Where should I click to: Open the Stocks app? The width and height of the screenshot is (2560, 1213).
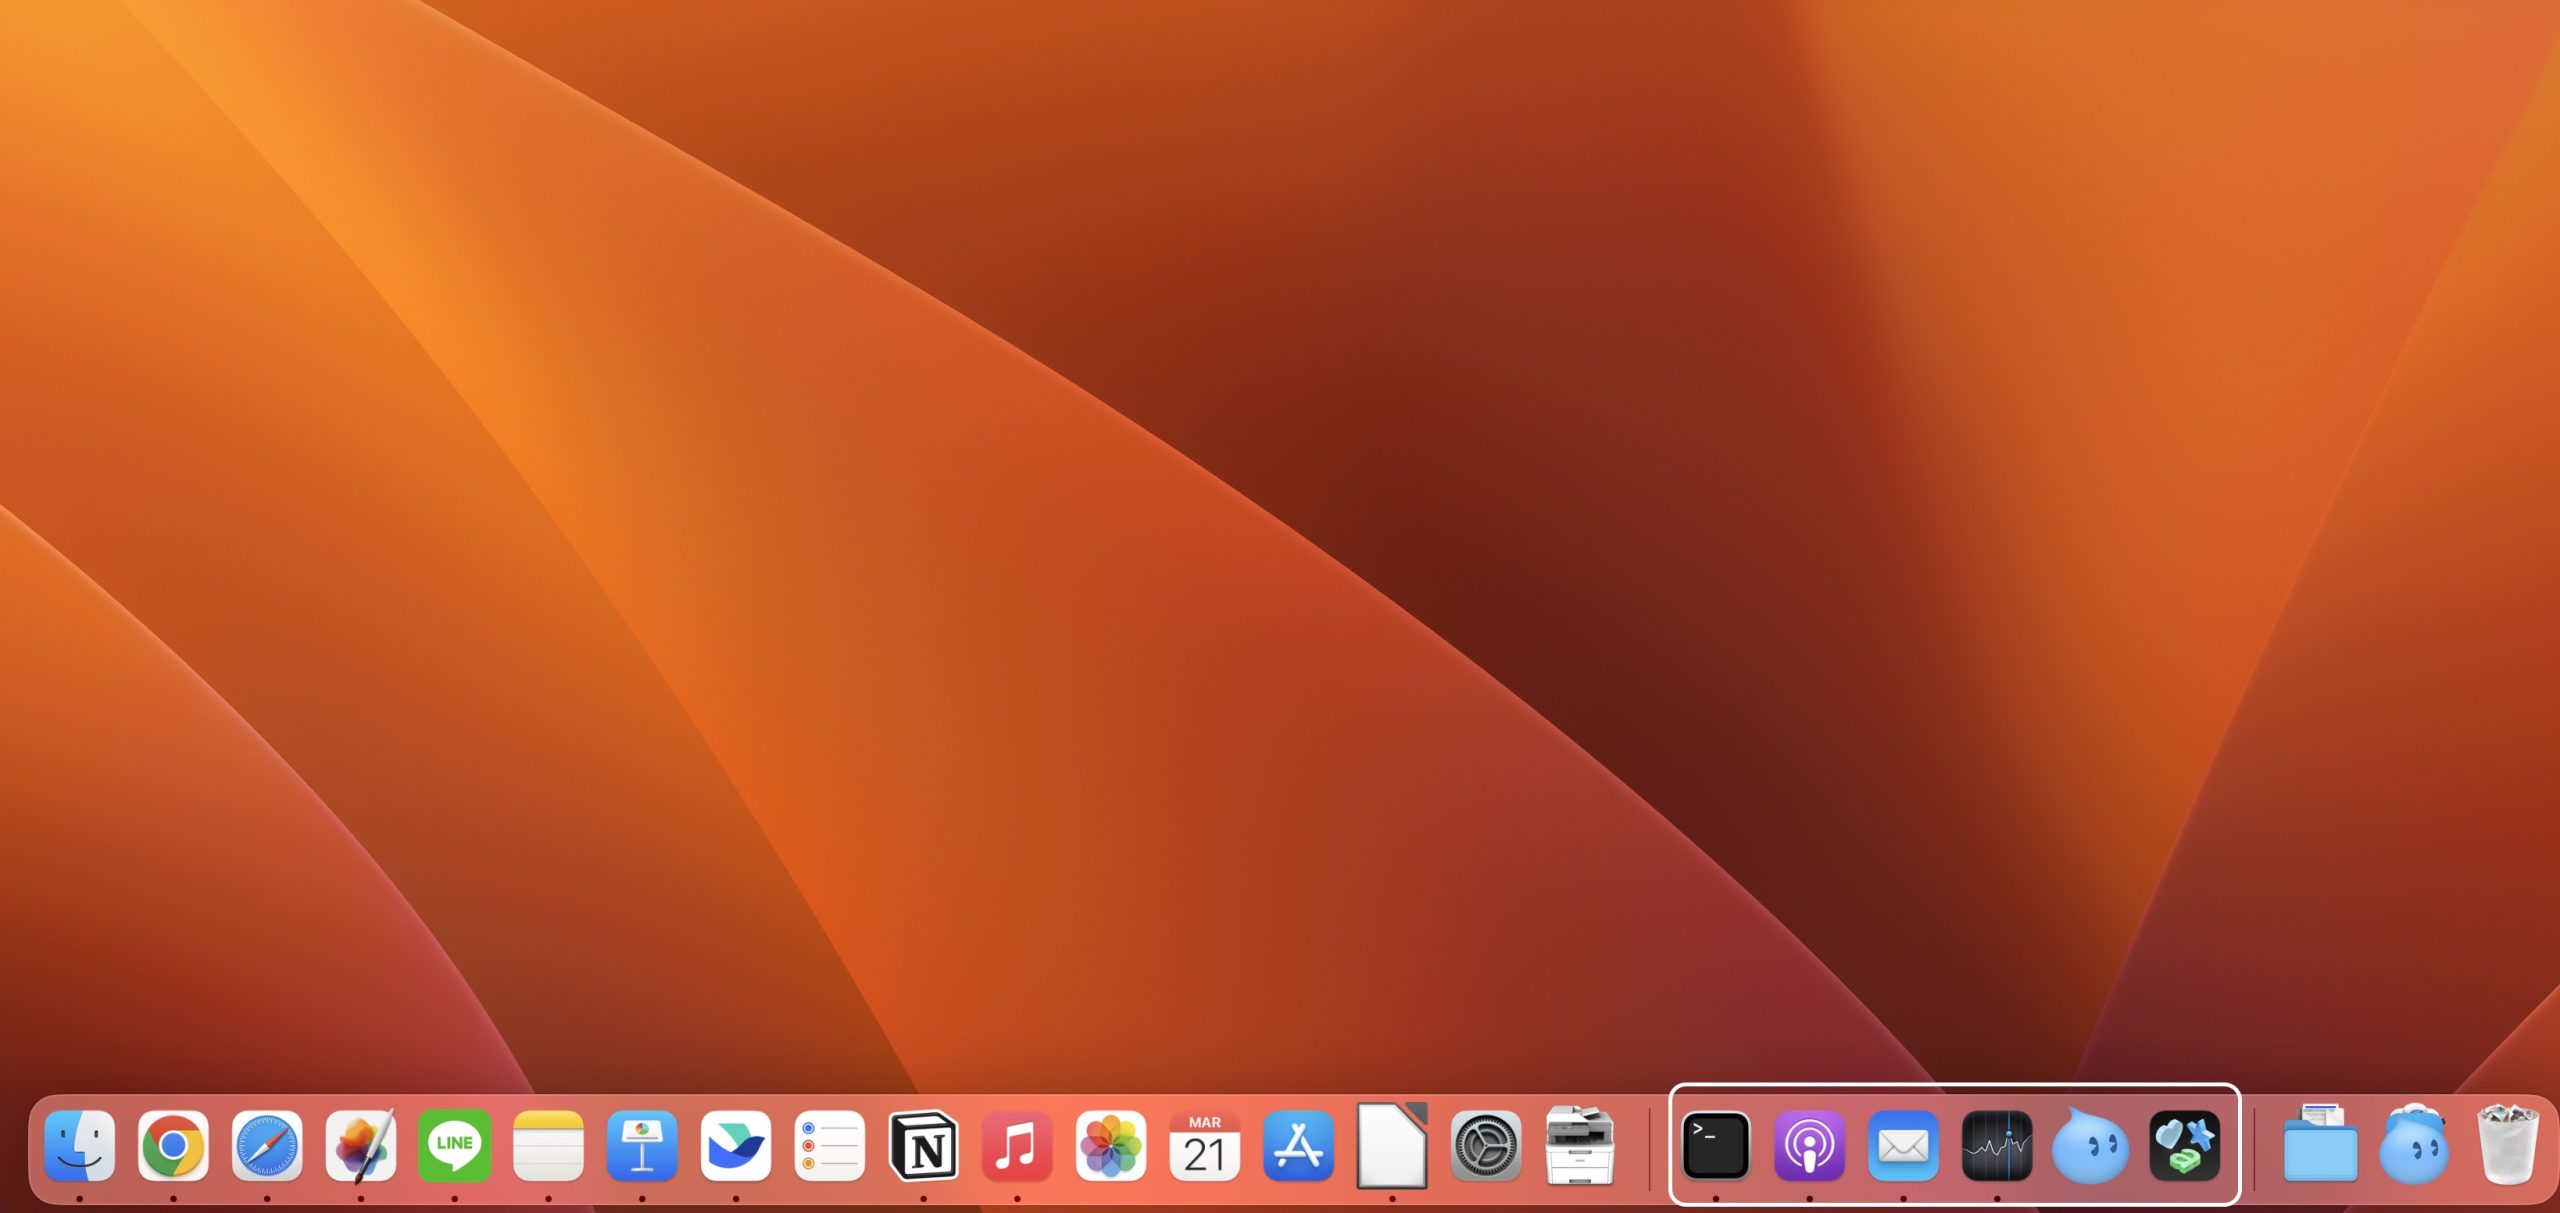coord(1997,1145)
